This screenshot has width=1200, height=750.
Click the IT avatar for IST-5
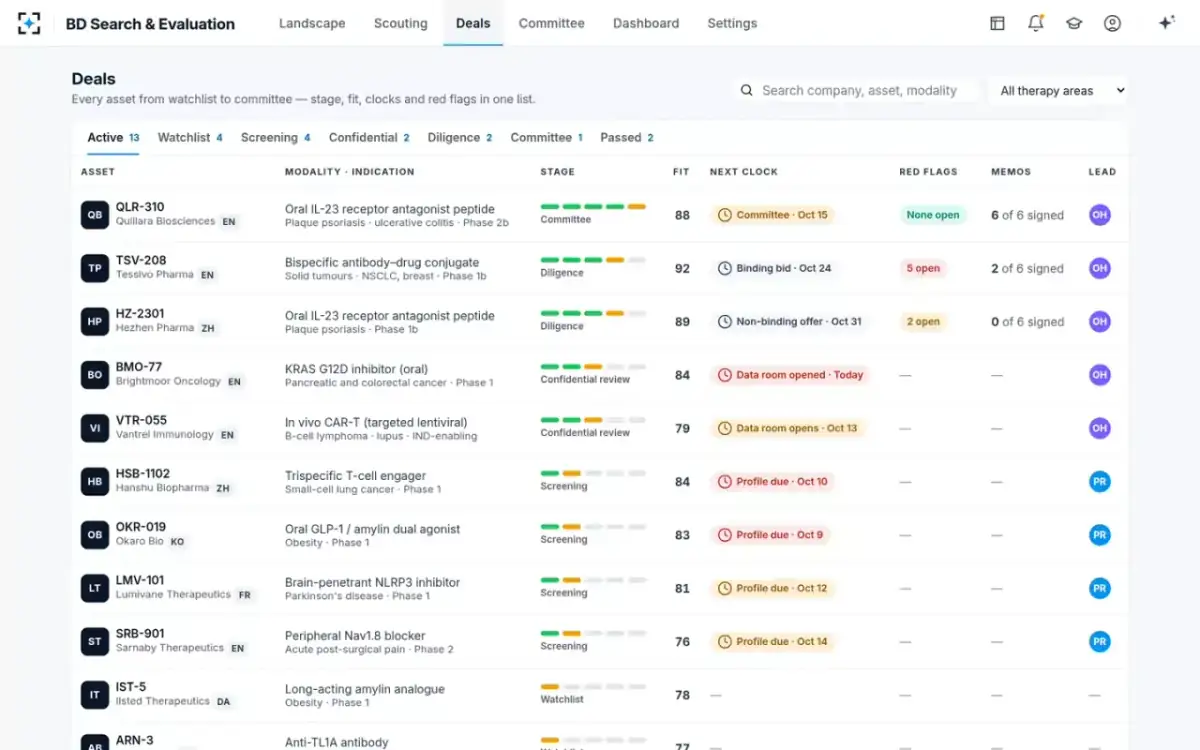pyautogui.click(x=95, y=695)
